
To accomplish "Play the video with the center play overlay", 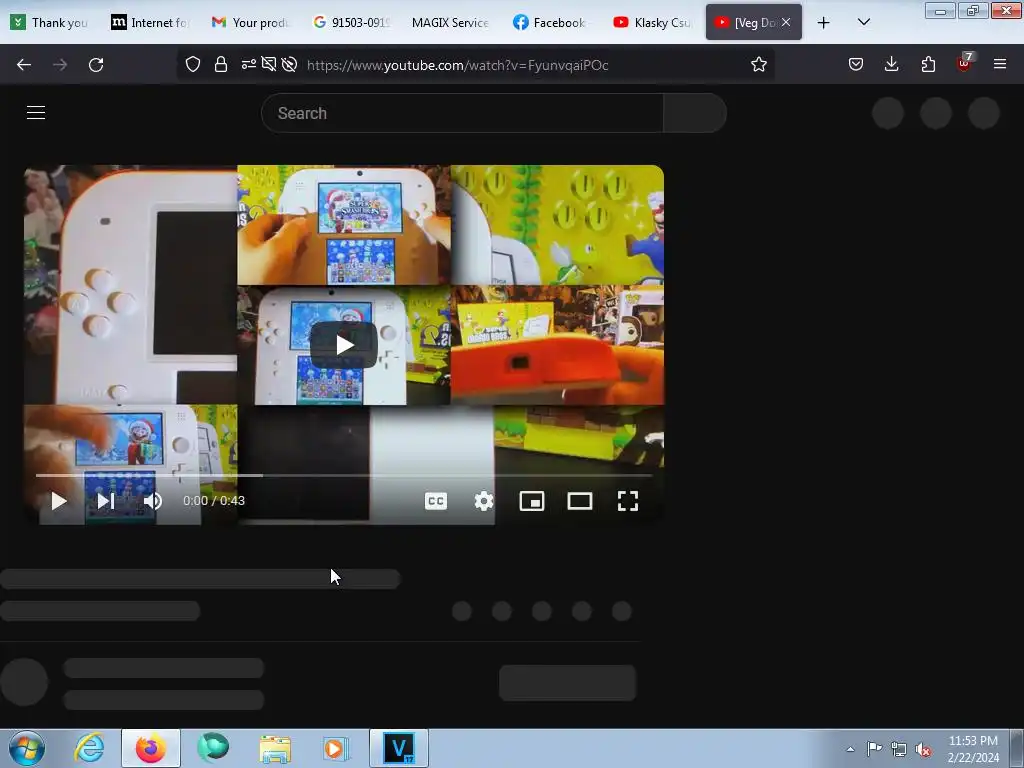I will click(x=344, y=345).
